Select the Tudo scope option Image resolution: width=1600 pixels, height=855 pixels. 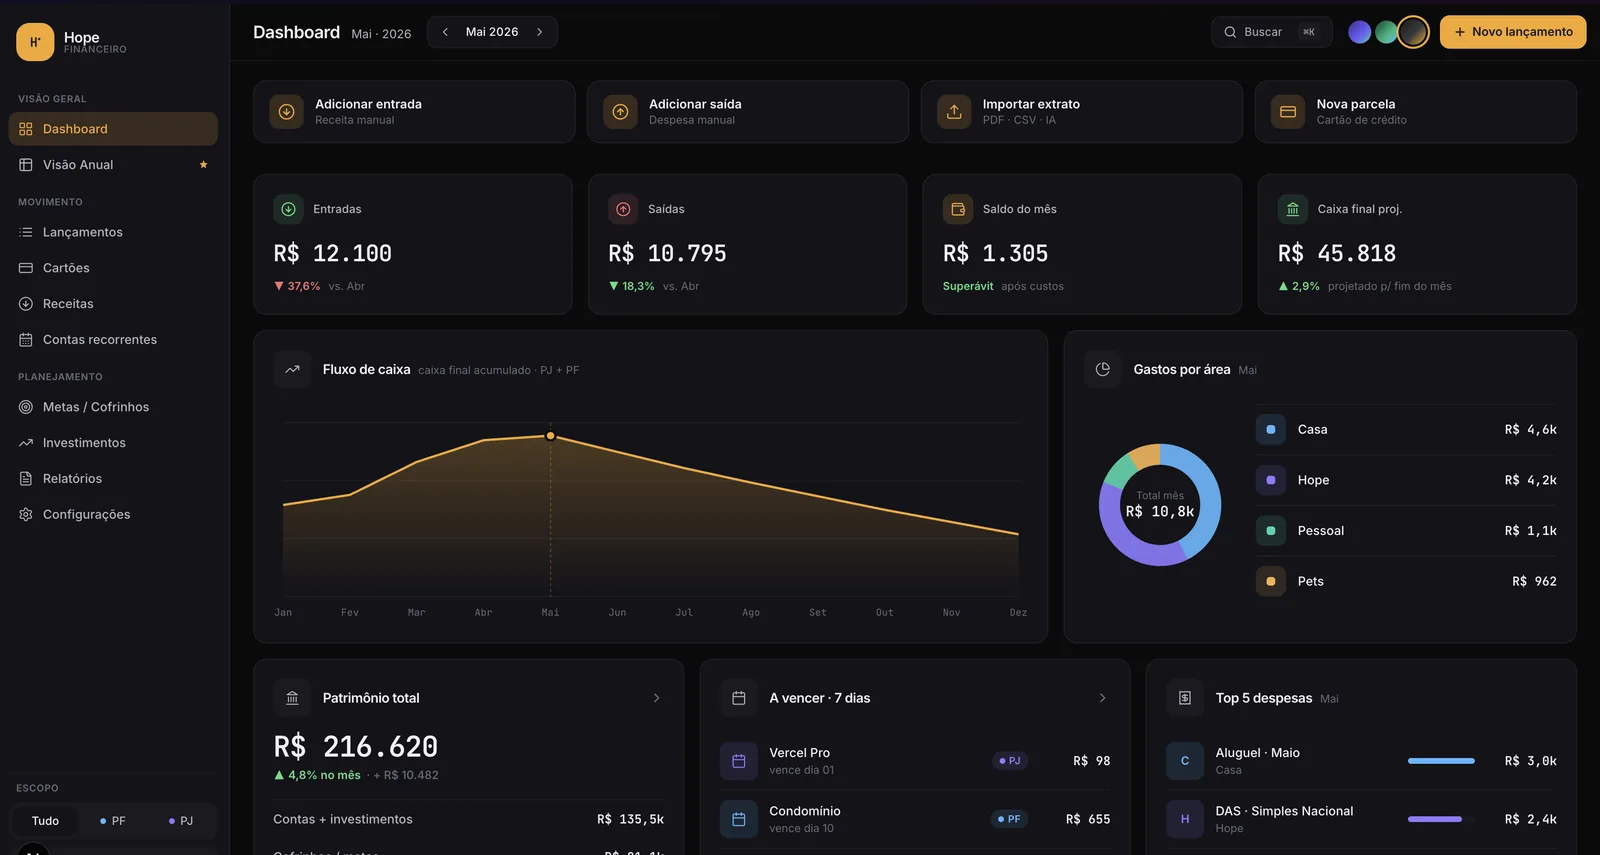click(45, 821)
